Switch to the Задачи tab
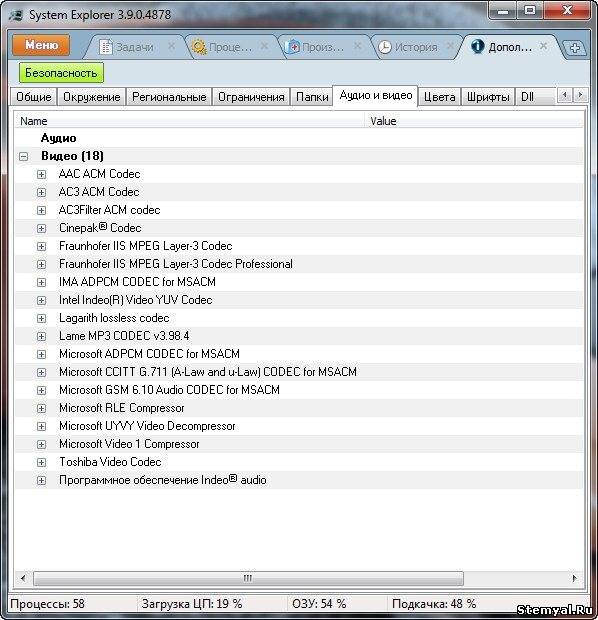The height and width of the screenshot is (620, 598). 134,47
